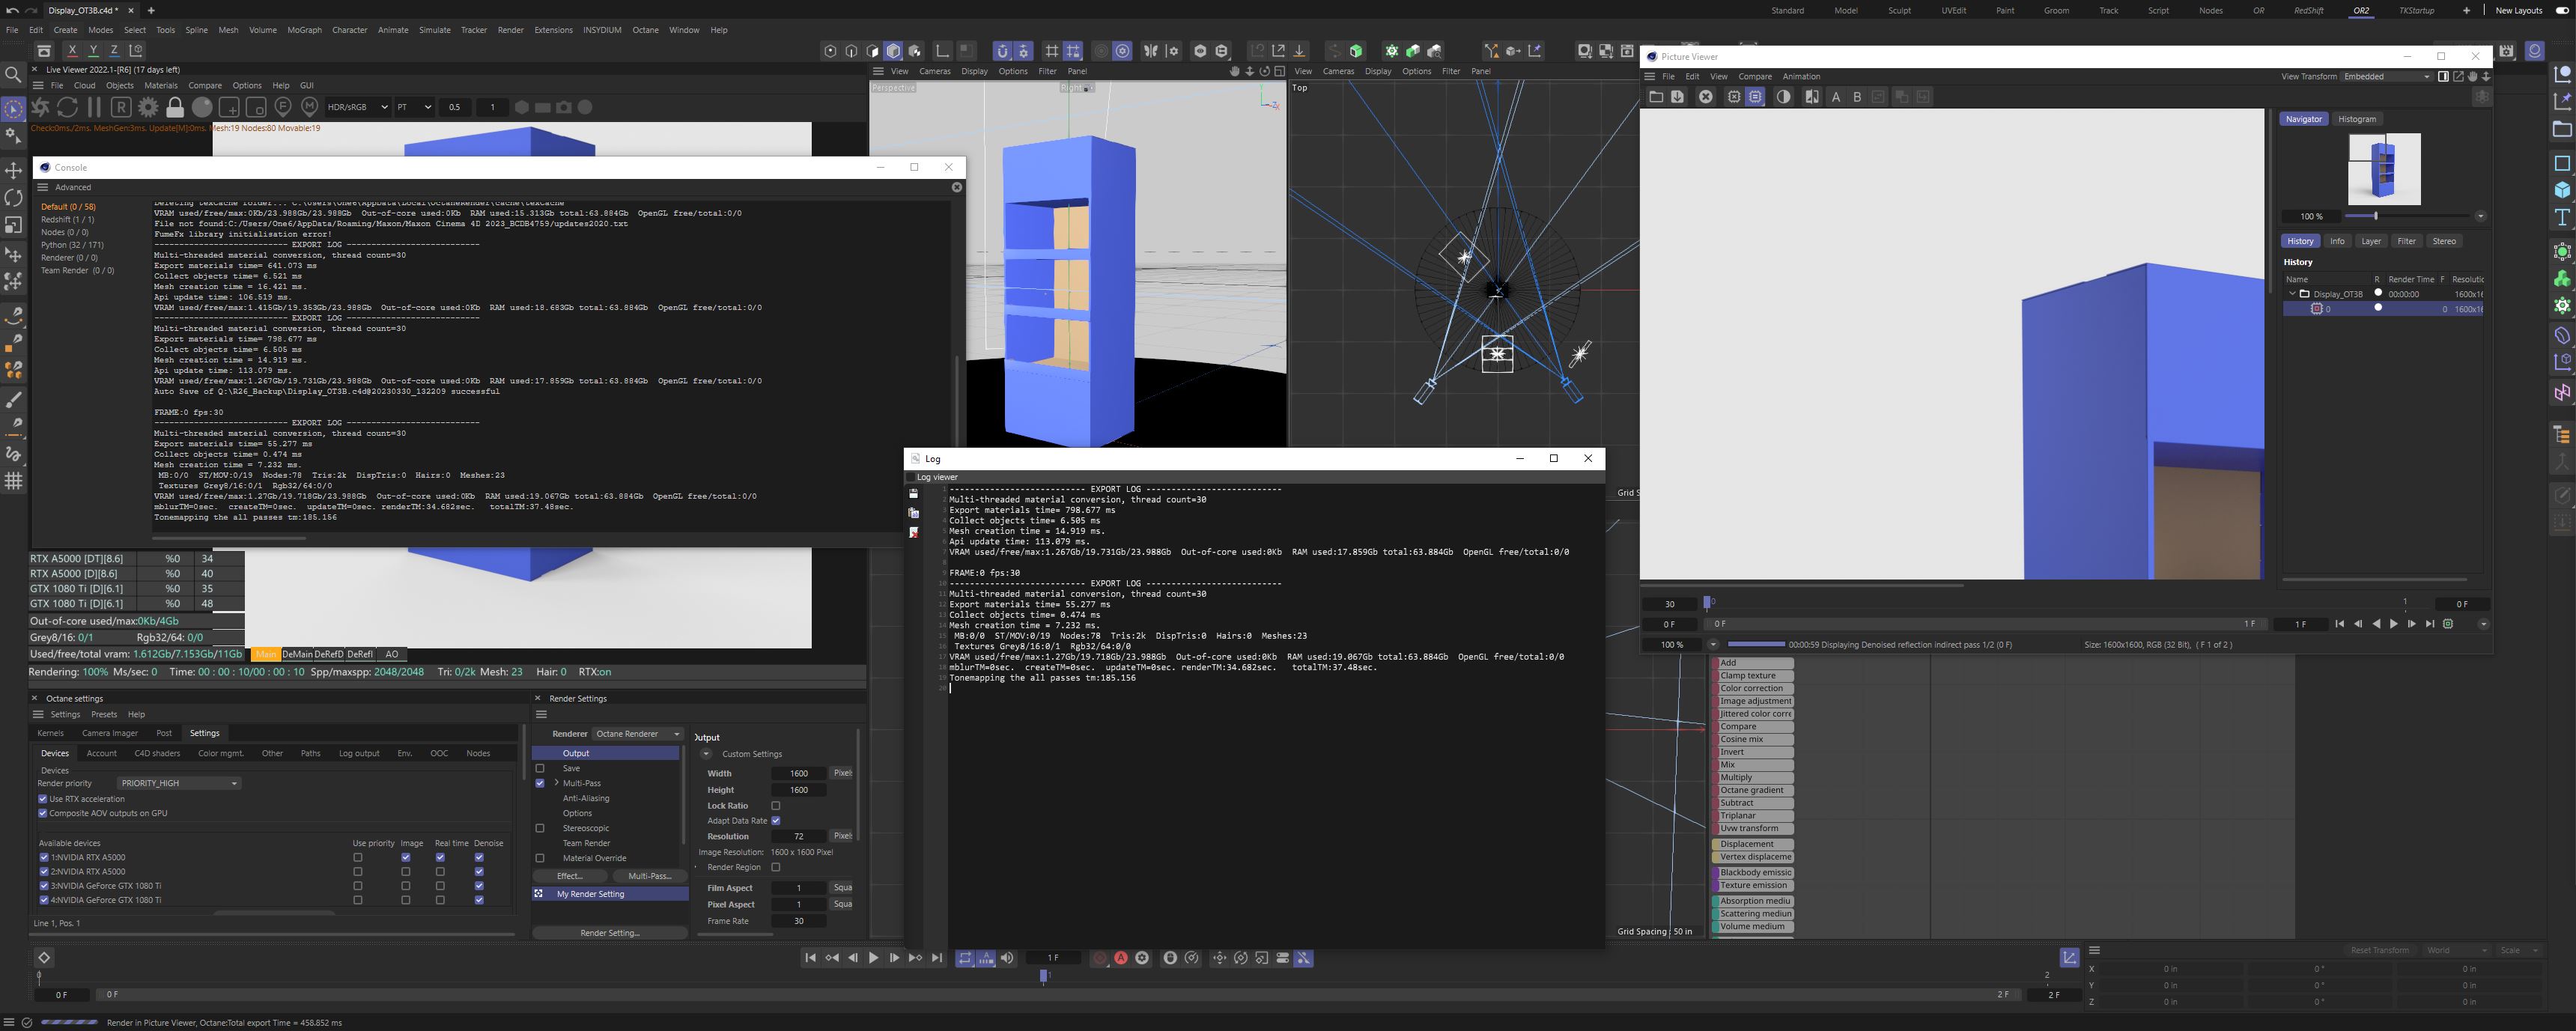Viewport: 2576px width, 1031px height.
Task: Open the Render priority PRIORITY_HIGH dropdown
Action: pos(178,783)
